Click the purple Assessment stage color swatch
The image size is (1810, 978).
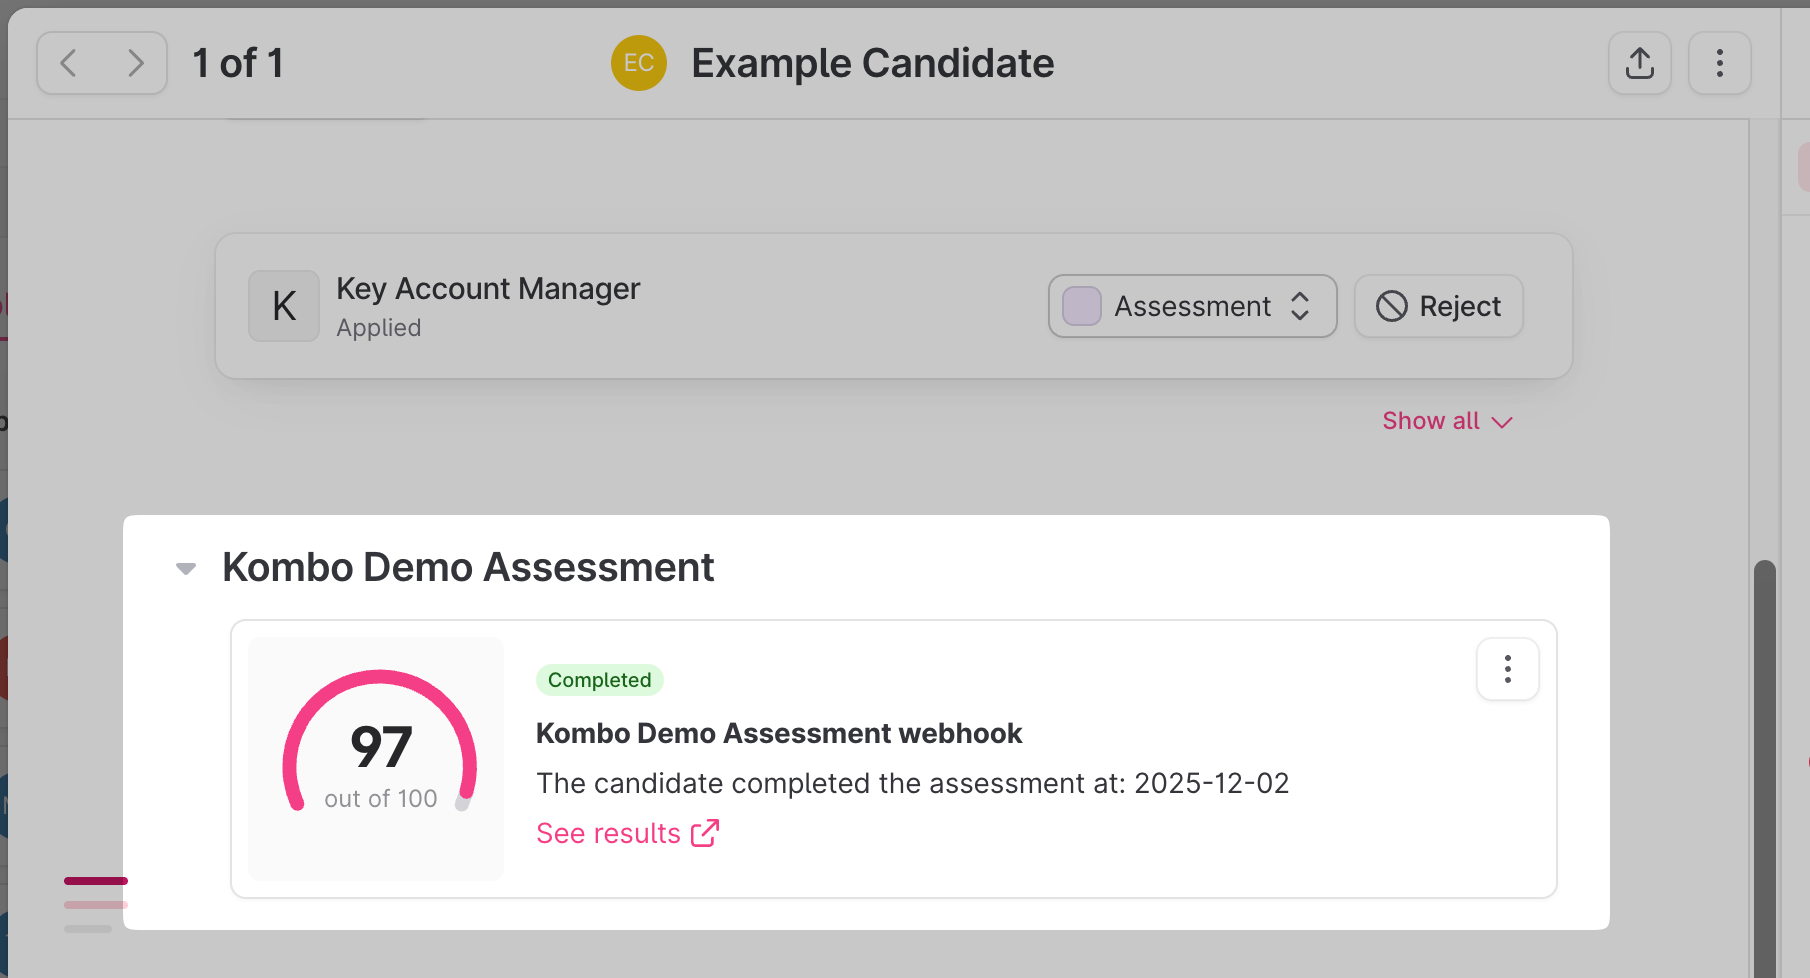[1082, 306]
